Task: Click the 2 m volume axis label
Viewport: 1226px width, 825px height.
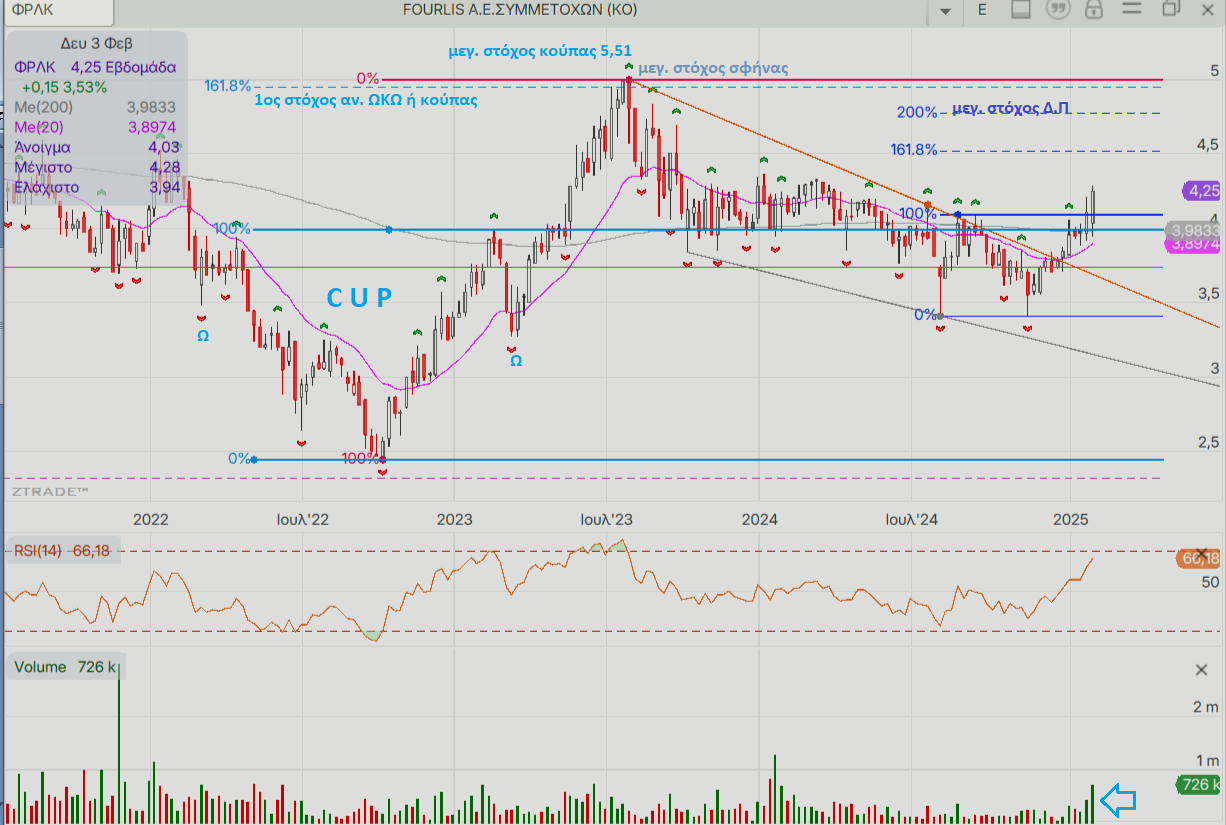Action: click(1205, 707)
